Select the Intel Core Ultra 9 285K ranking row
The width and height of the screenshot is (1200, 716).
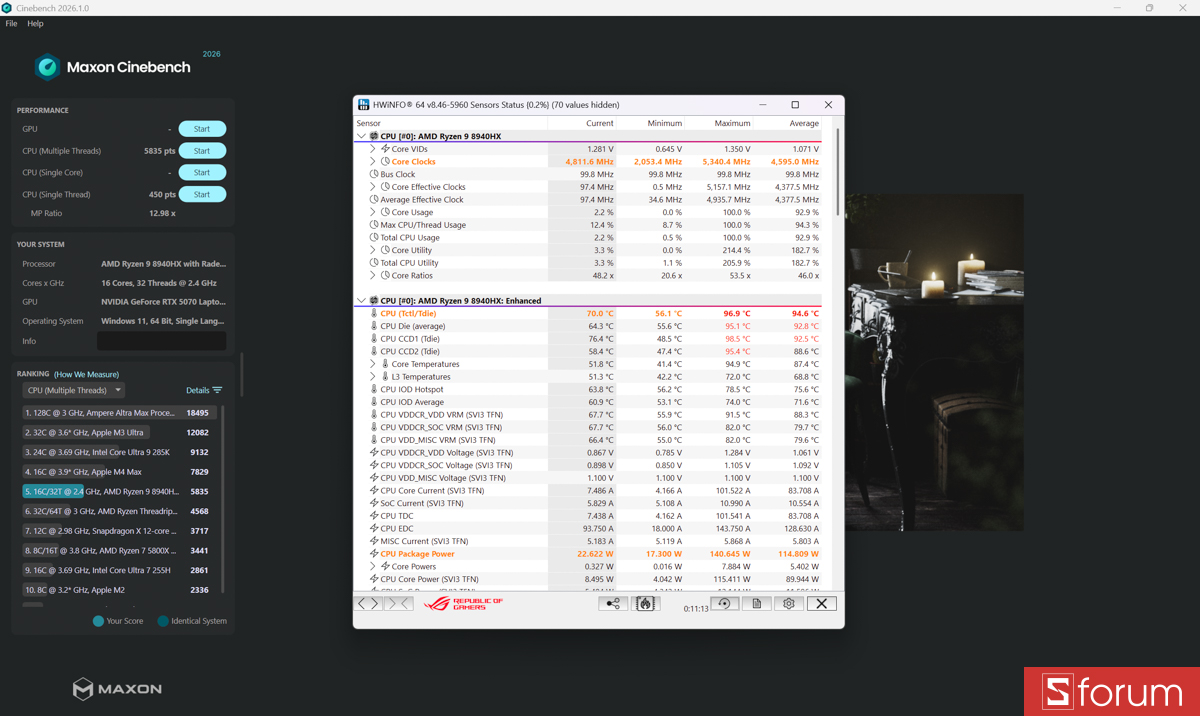tap(118, 452)
